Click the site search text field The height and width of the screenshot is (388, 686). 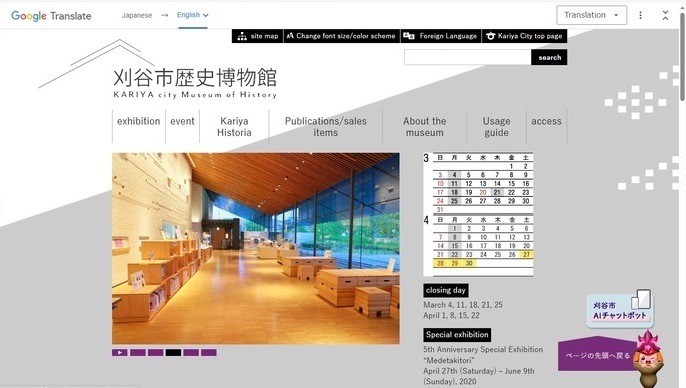(x=468, y=57)
